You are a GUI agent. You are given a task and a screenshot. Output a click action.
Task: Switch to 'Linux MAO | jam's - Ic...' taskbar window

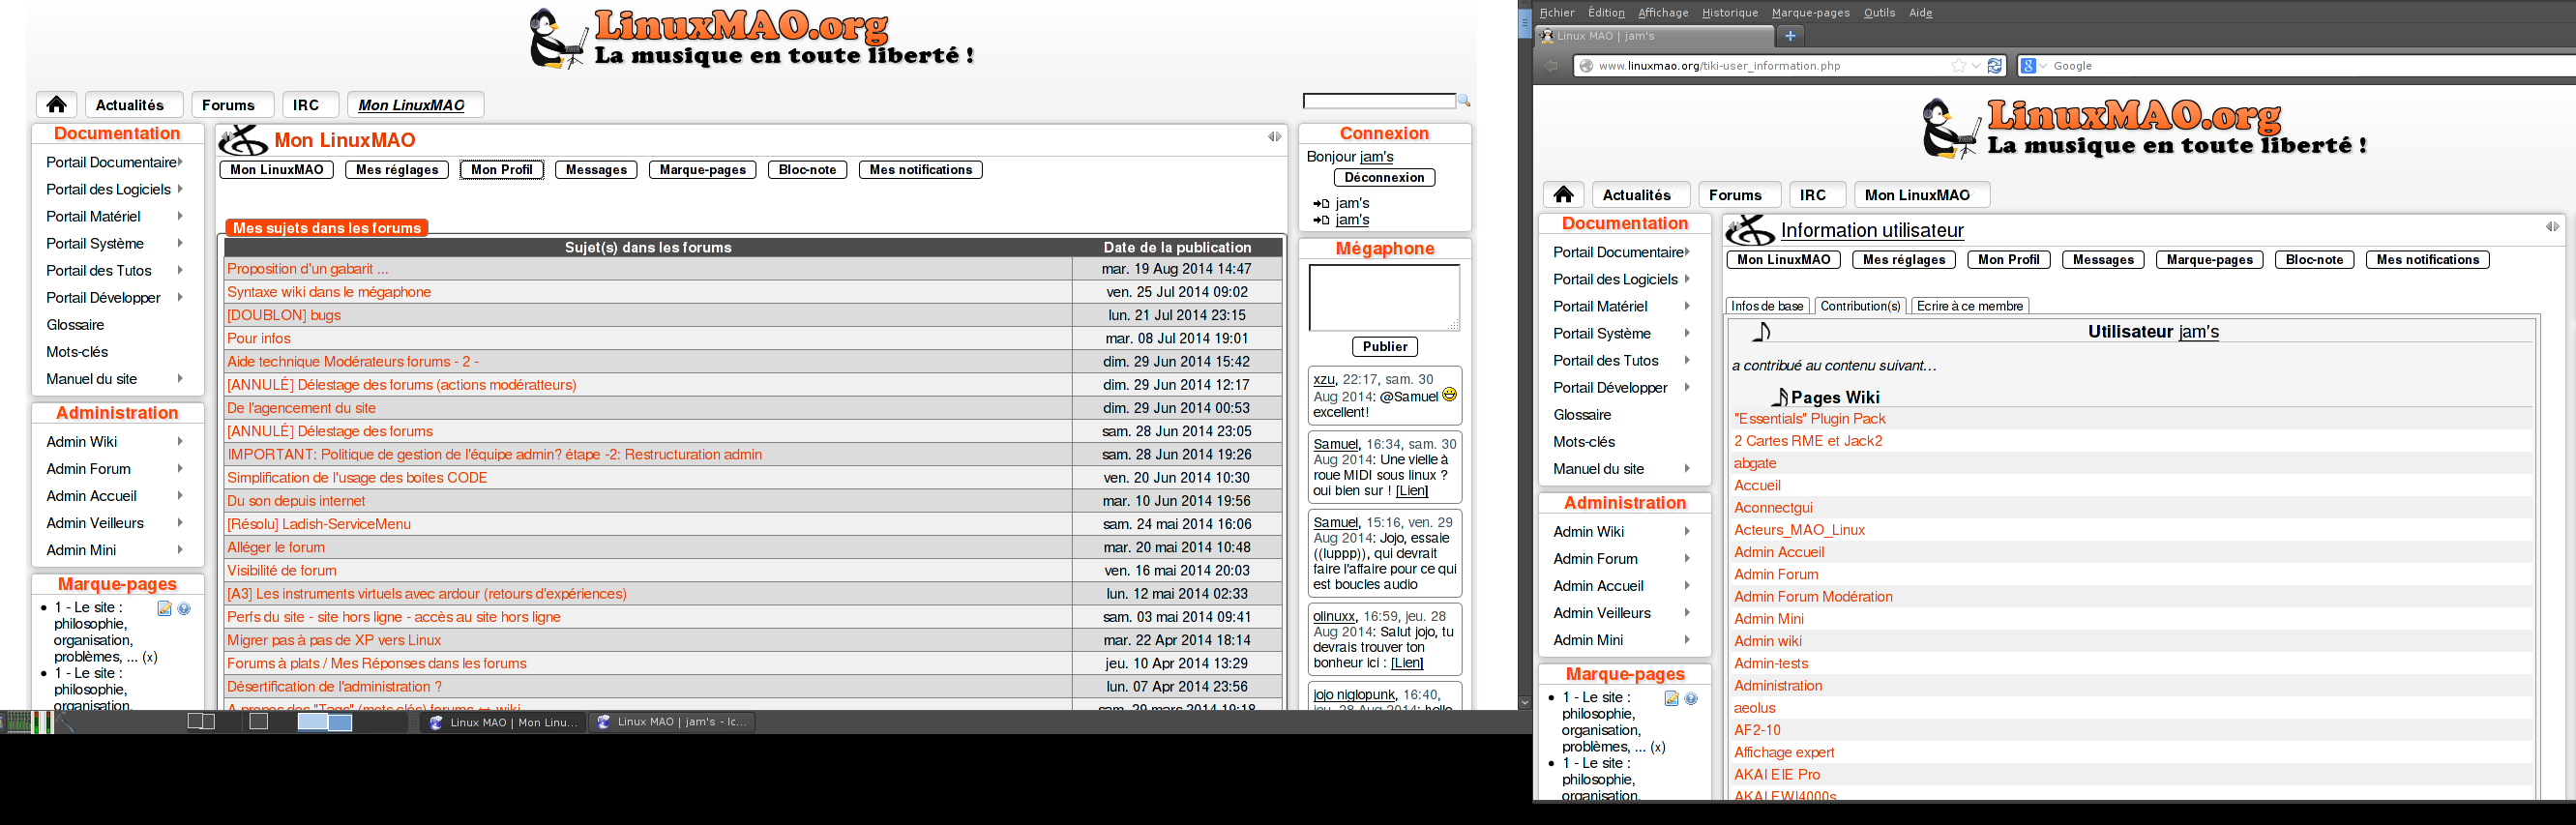[x=672, y=722]
